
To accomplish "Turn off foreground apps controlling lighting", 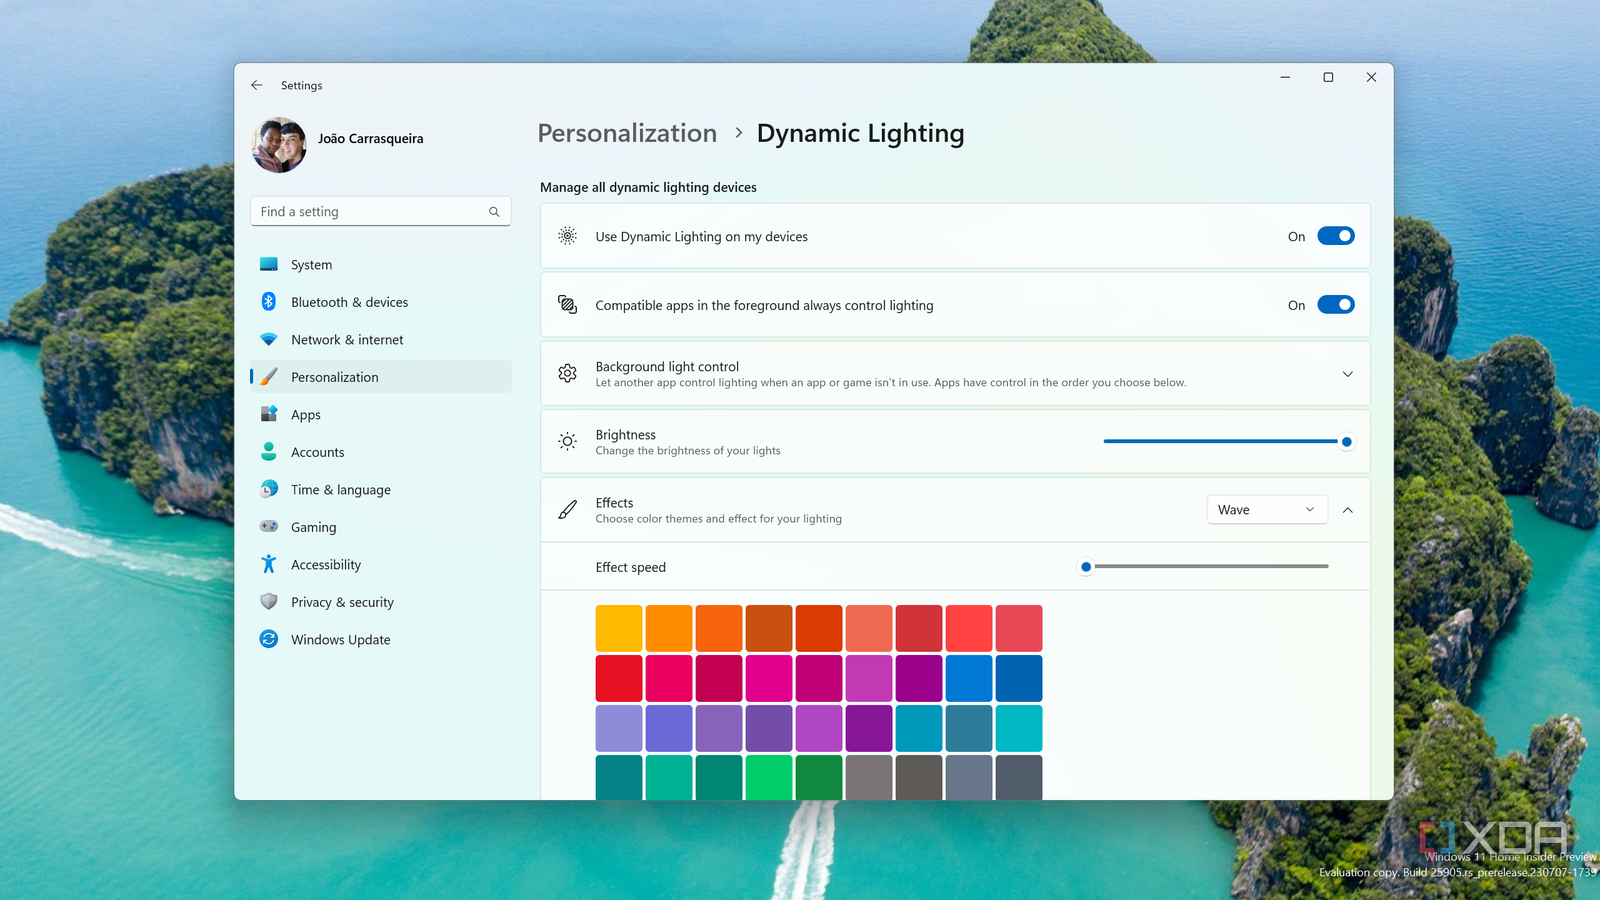I will [x=1336, y=305].
